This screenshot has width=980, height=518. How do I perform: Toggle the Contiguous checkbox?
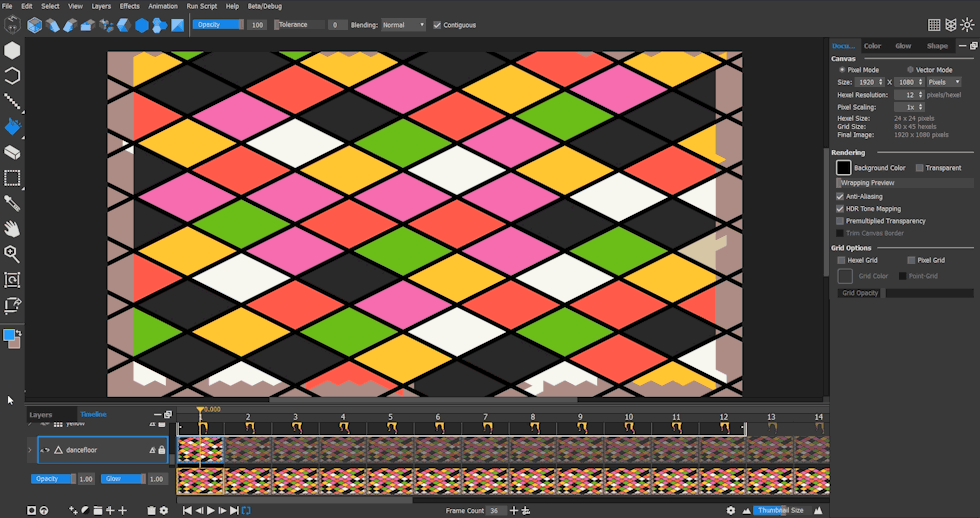pos(437,25)
